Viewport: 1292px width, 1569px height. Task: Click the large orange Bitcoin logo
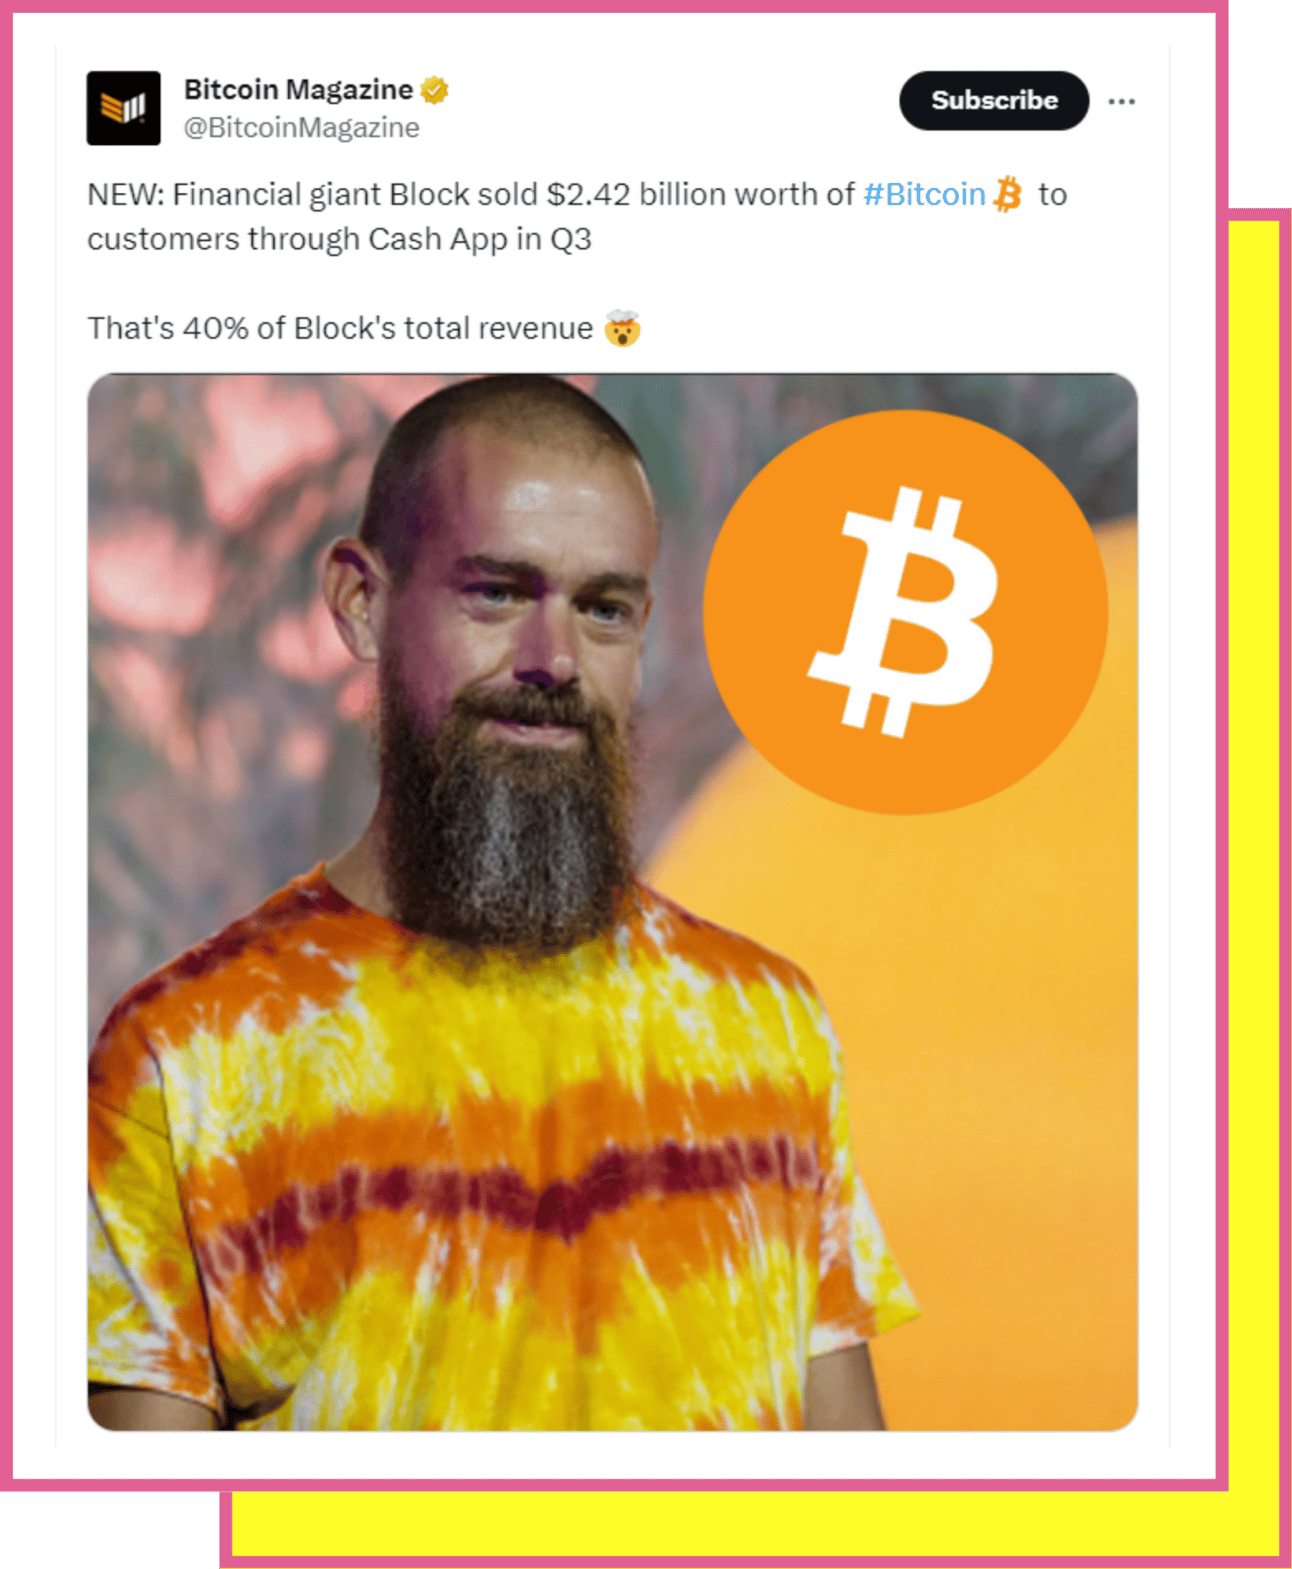point(905,612)
